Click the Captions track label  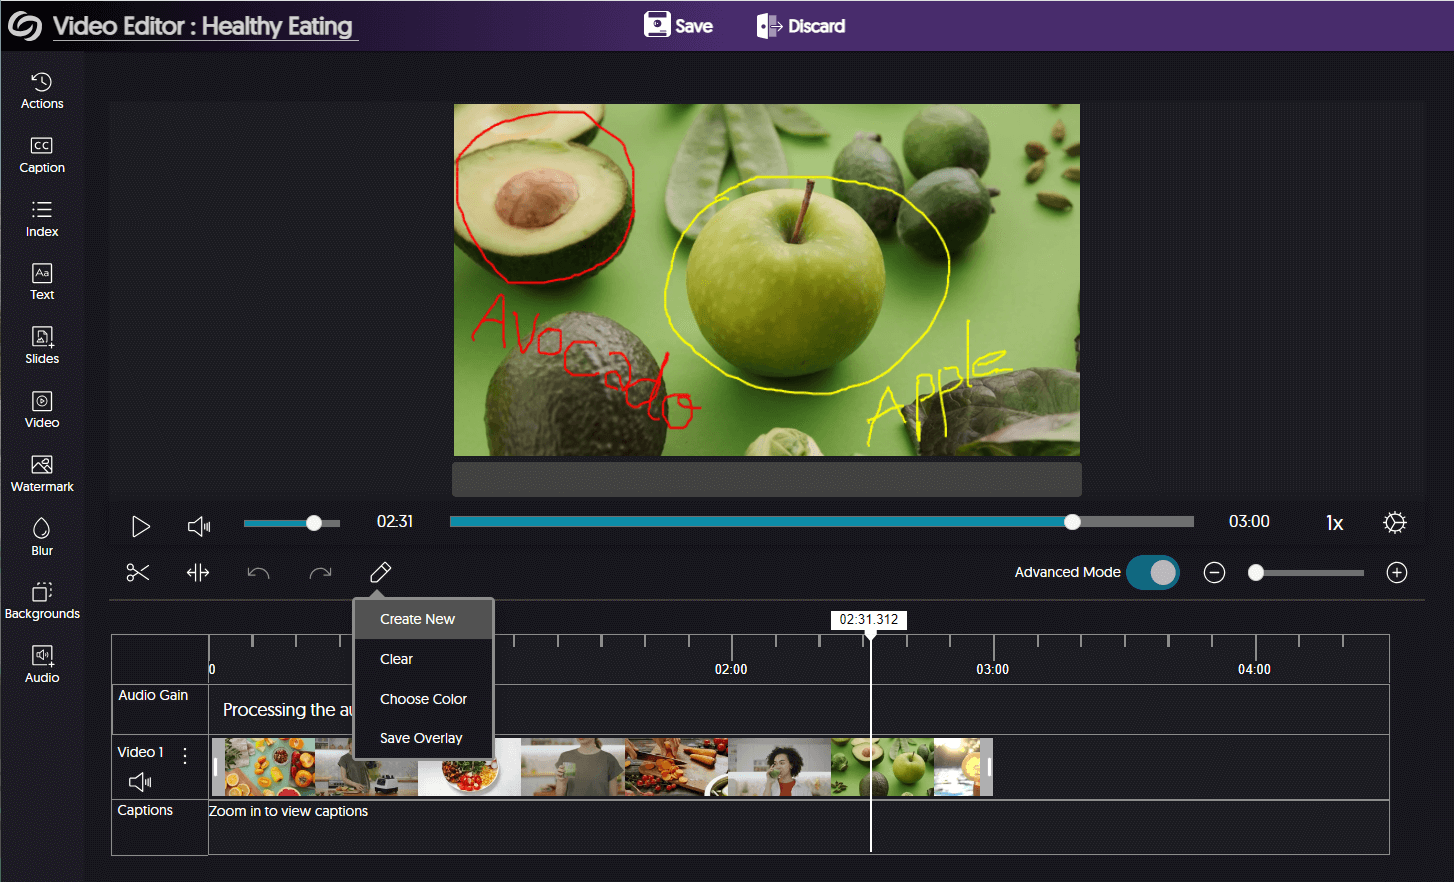[x=145, y=810]
